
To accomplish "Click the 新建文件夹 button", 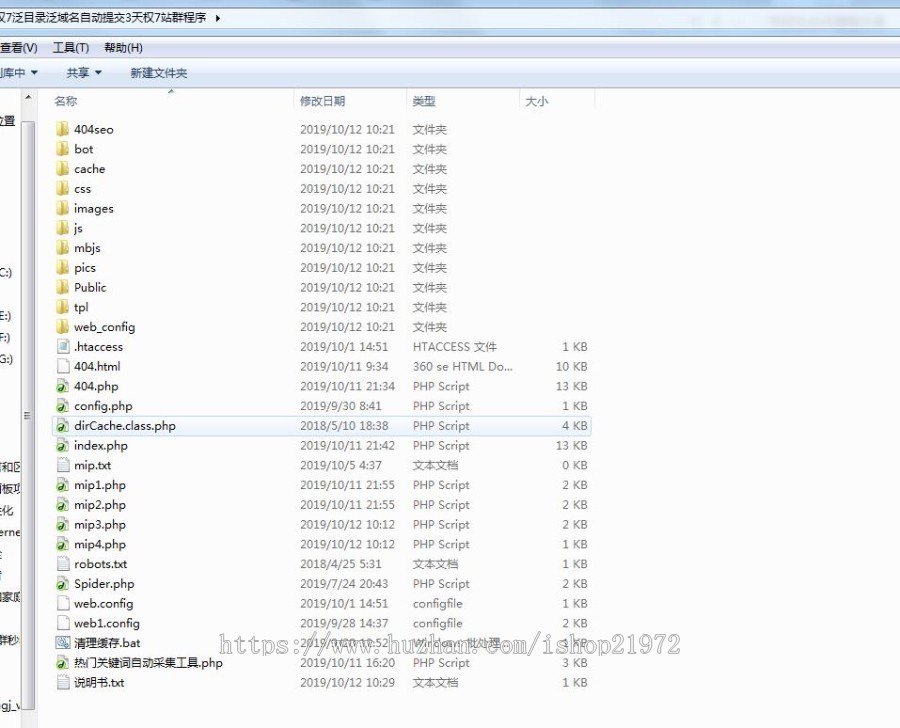I will (x=158, y=73).
